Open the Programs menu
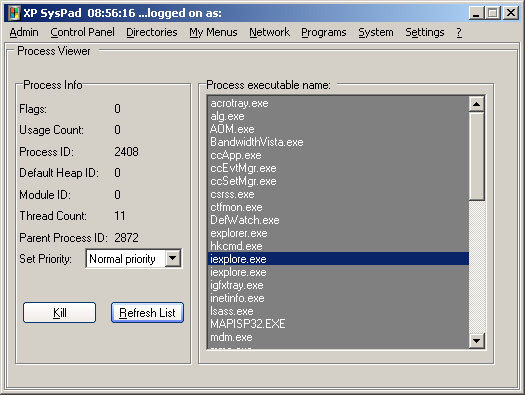This screenshot has height=395, width=525. (324, 32)
